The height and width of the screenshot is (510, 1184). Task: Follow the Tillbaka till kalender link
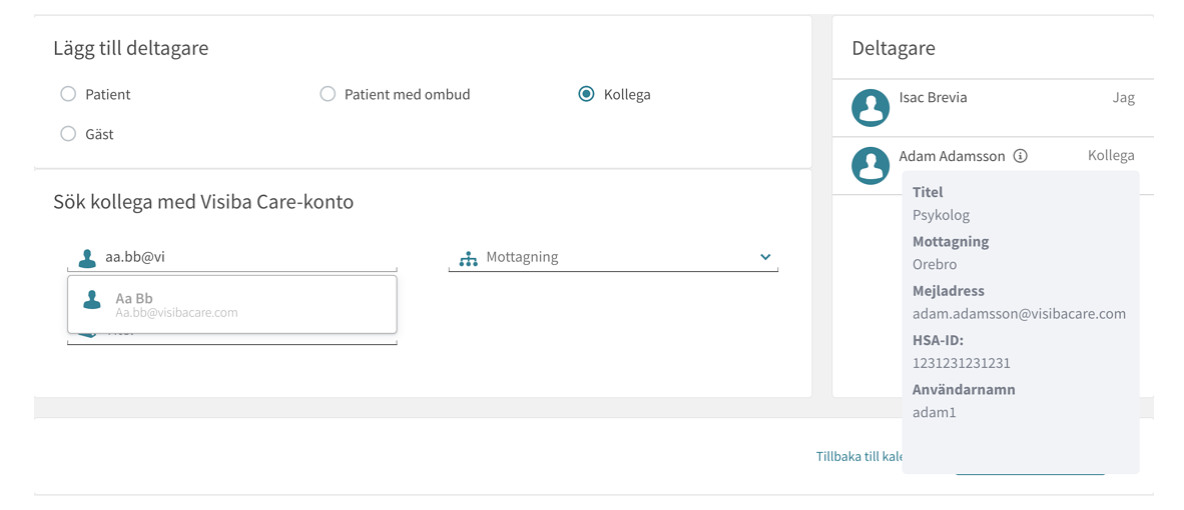pos(859,456)
